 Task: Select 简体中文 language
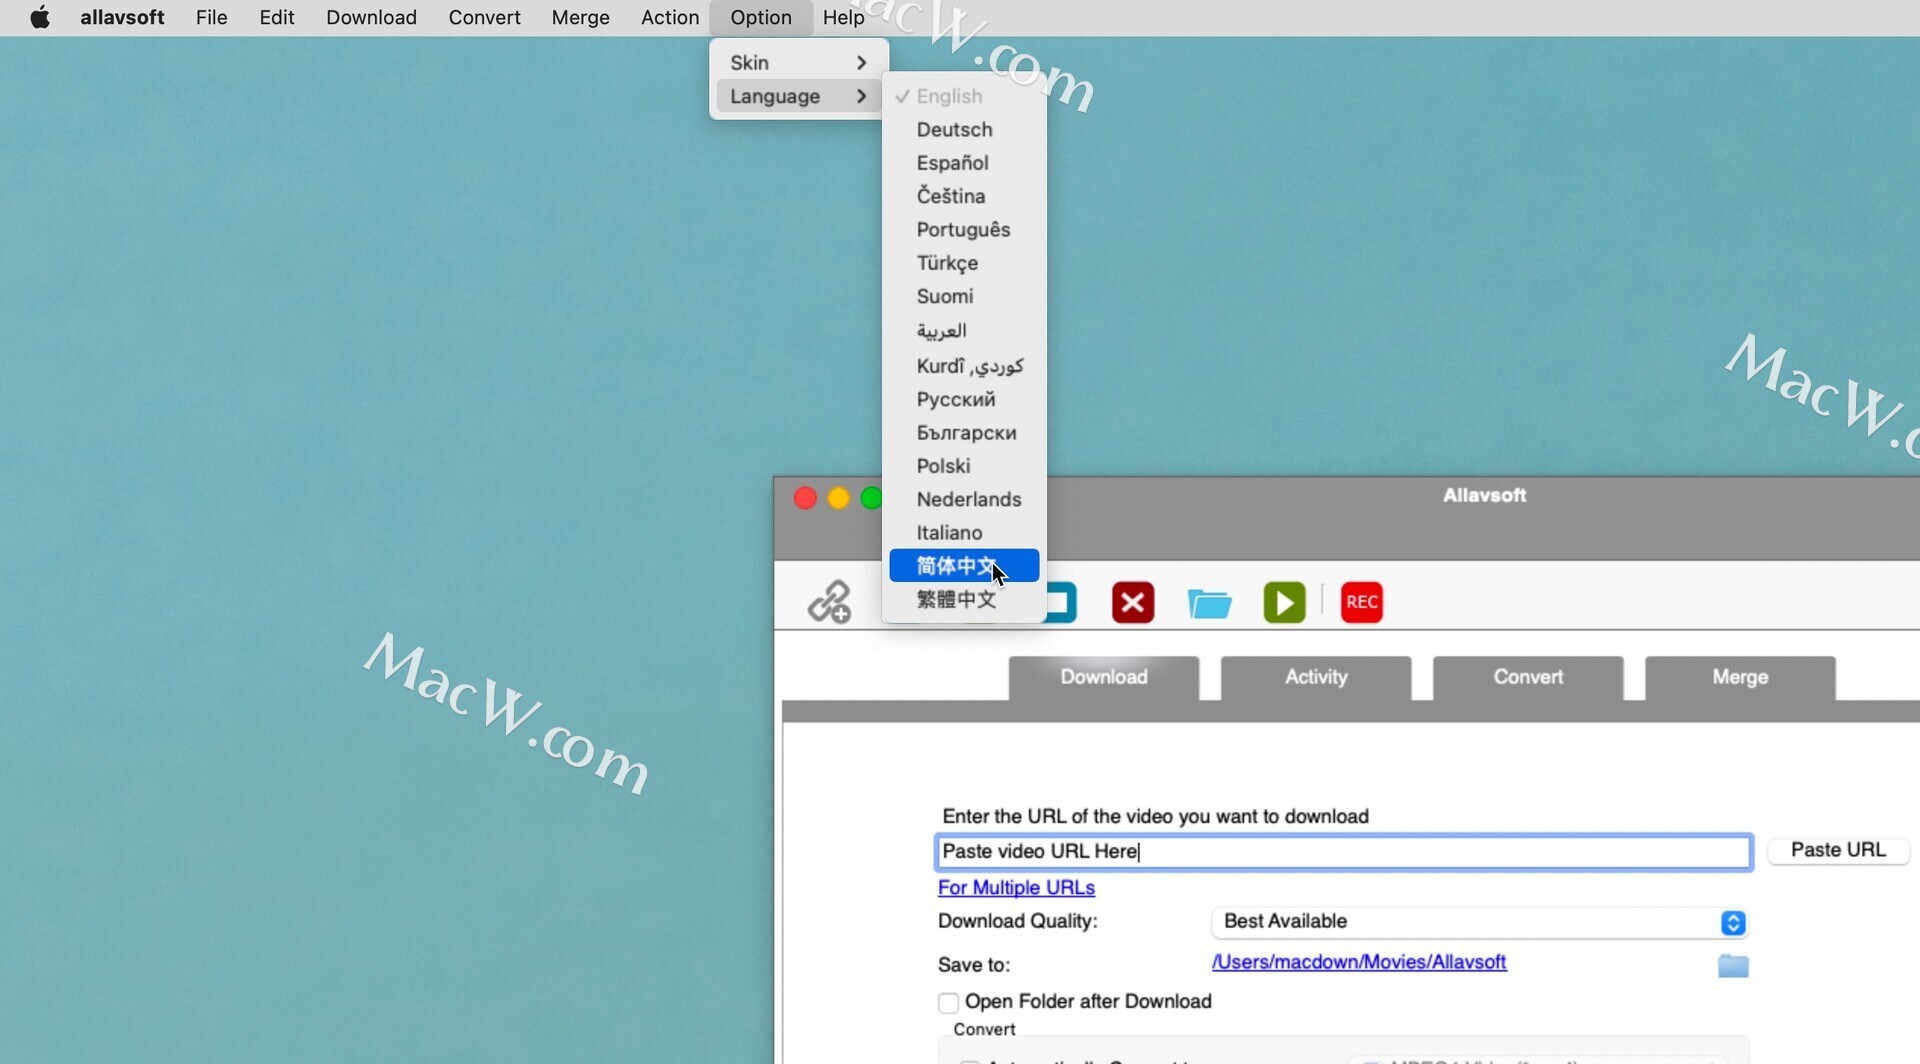click(x=964, y=566)
